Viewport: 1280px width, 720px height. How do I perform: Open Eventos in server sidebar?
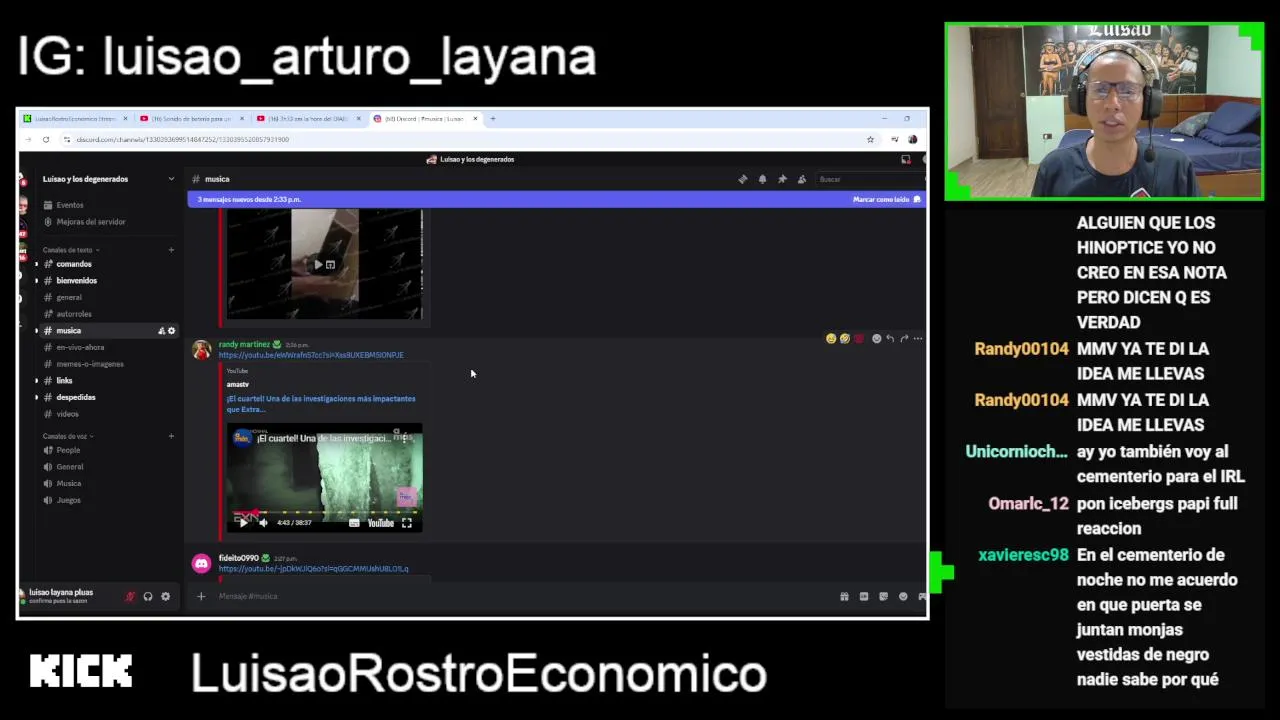pyautogui.click(x=107, y=205)
